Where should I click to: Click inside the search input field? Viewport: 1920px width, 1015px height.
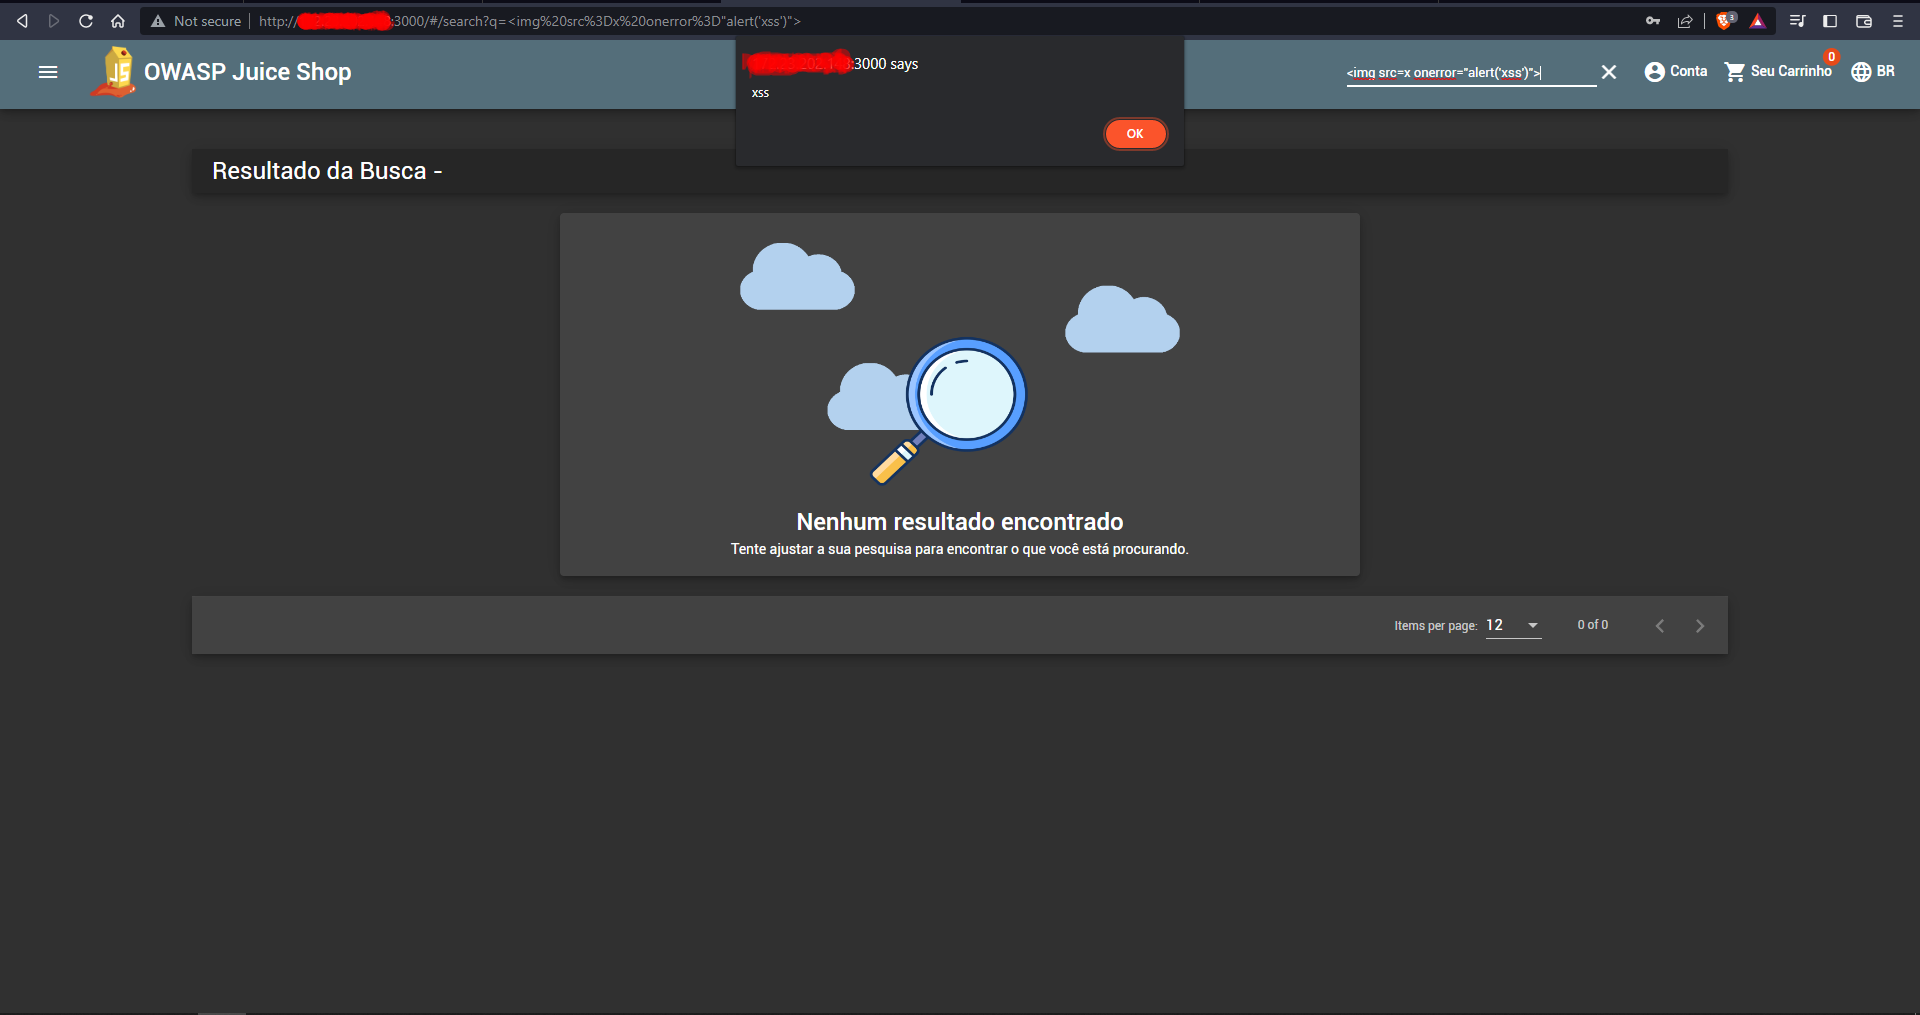(1460, 72)
